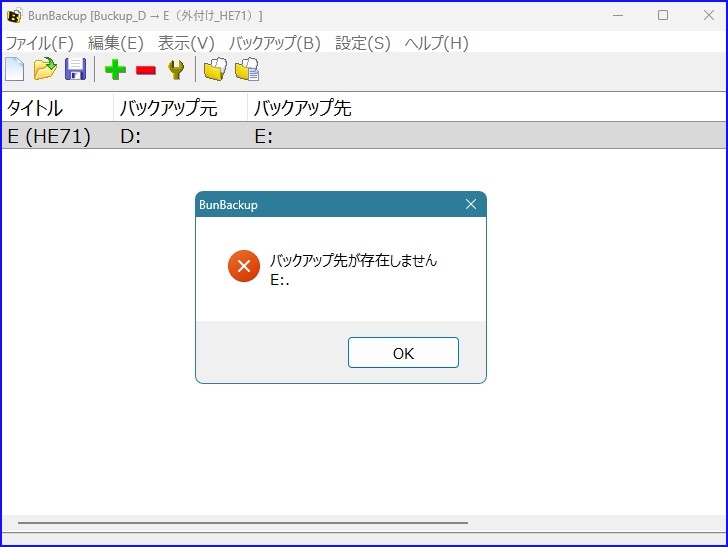The image size is (728, 547).
Task: Minimize the BunBackup main window
Action: (x=618, y=15)
